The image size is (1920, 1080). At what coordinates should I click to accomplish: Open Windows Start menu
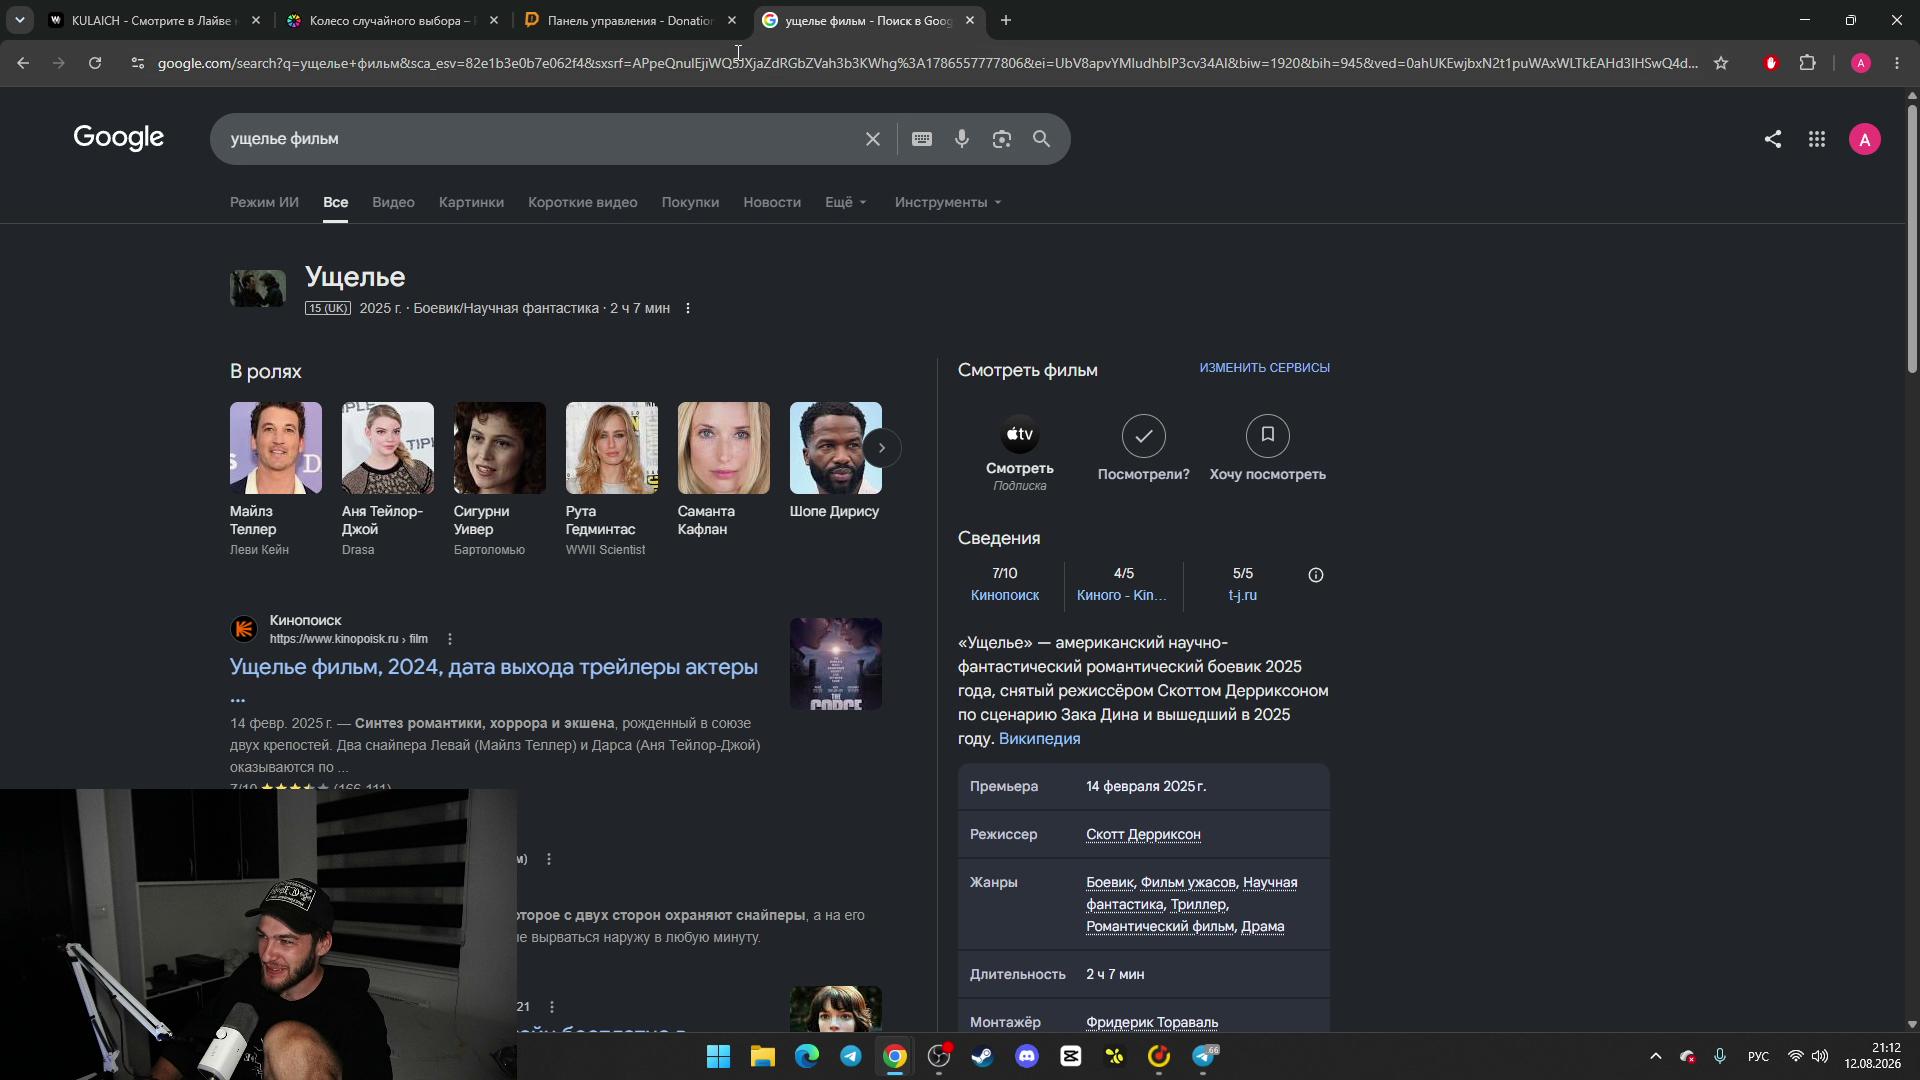(719, 1056)
